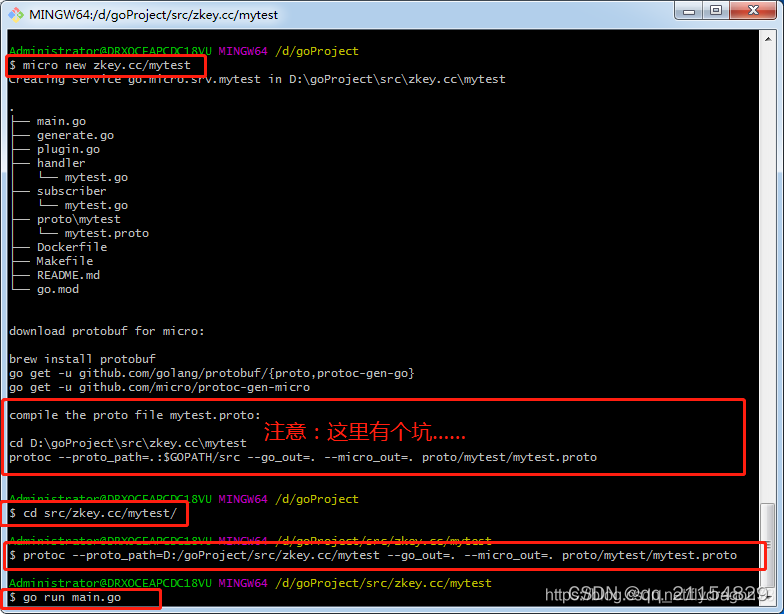Image resolution: width=784 pixels, height=614 pixels.
Task: Click the 'go get -u github.com/golang/protobuf' line
Action: [x=212, y=373]
